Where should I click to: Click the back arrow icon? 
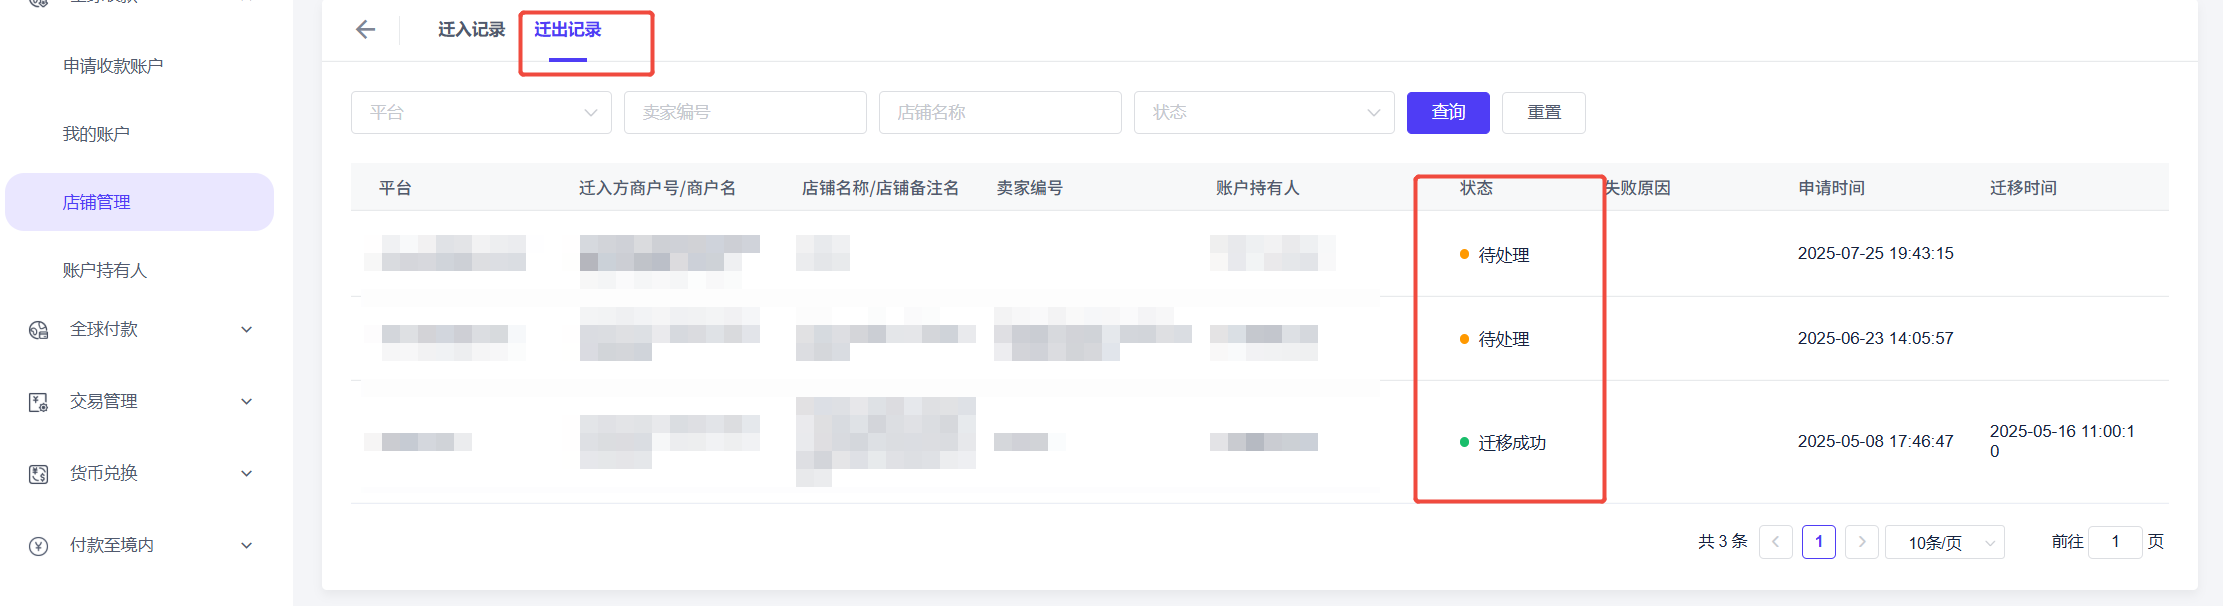pyautogui.click(x=366, y=30)
